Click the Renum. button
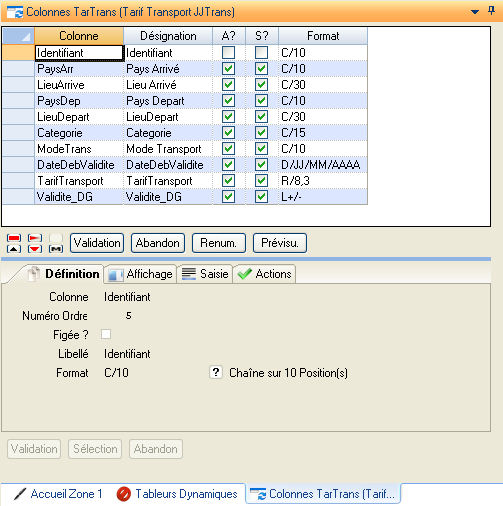 (x=219, y=243)
